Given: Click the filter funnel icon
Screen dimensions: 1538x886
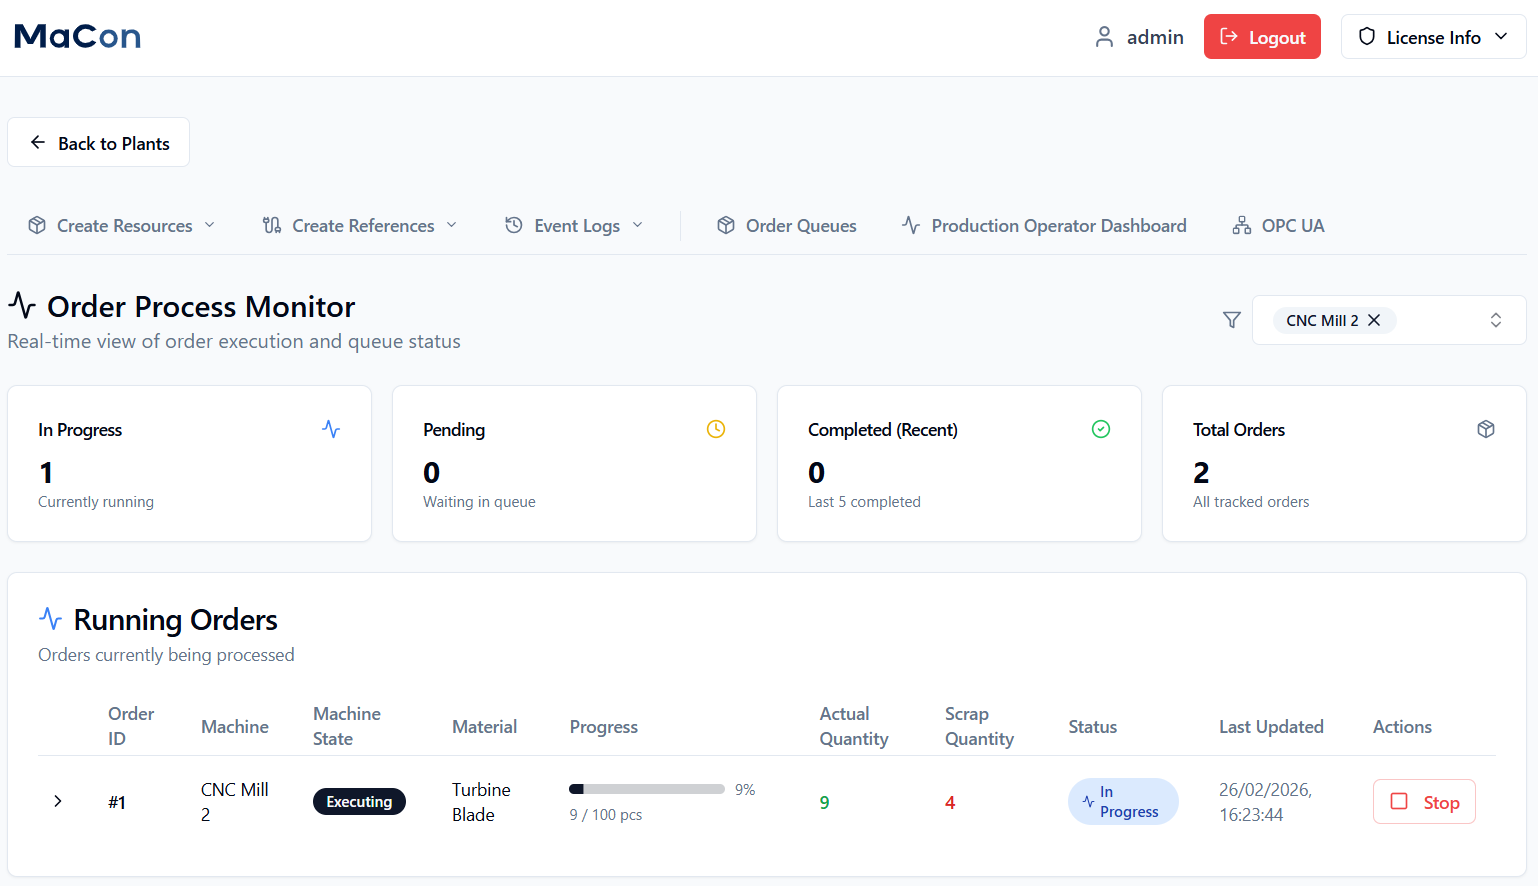Looking at the screenshot, I should click(1232, 320).
